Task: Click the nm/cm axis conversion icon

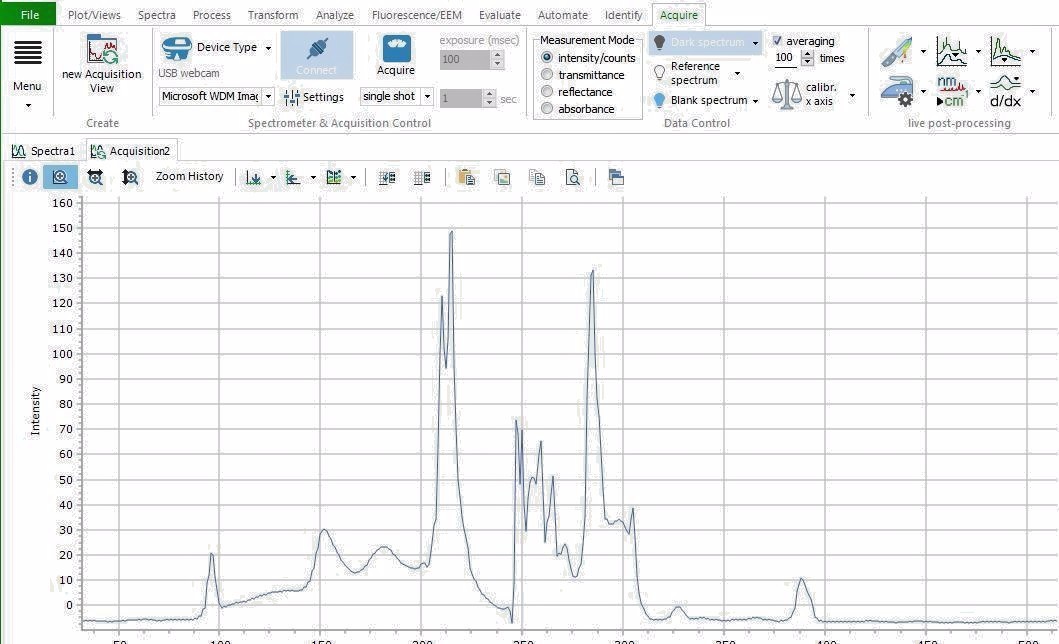Action: pos(951,91)
